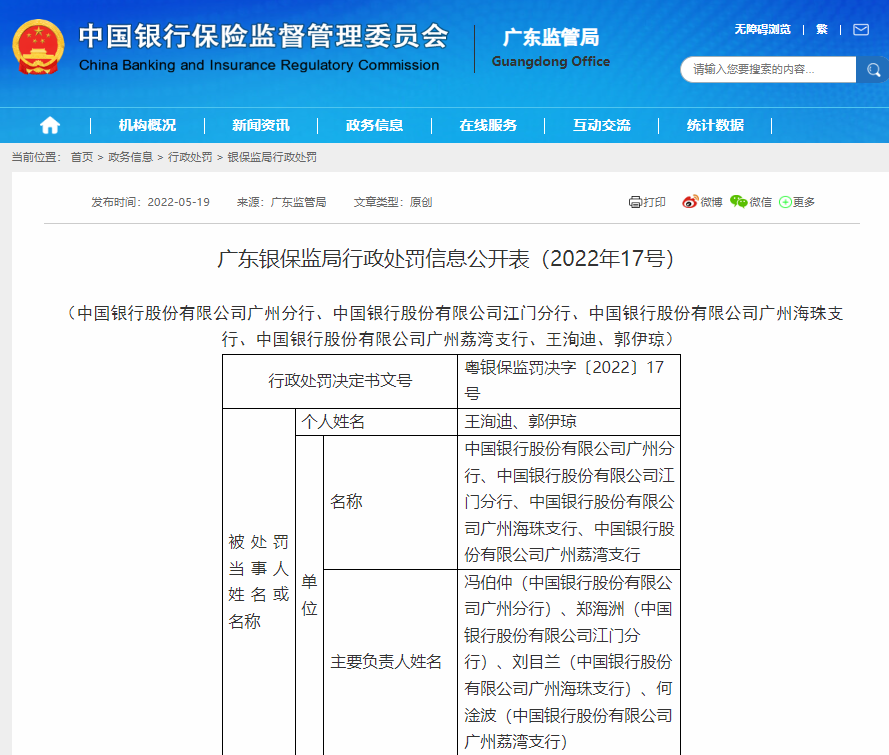Click the green plus 更多 icon
The image size is (889, 755).
(785, 202)
